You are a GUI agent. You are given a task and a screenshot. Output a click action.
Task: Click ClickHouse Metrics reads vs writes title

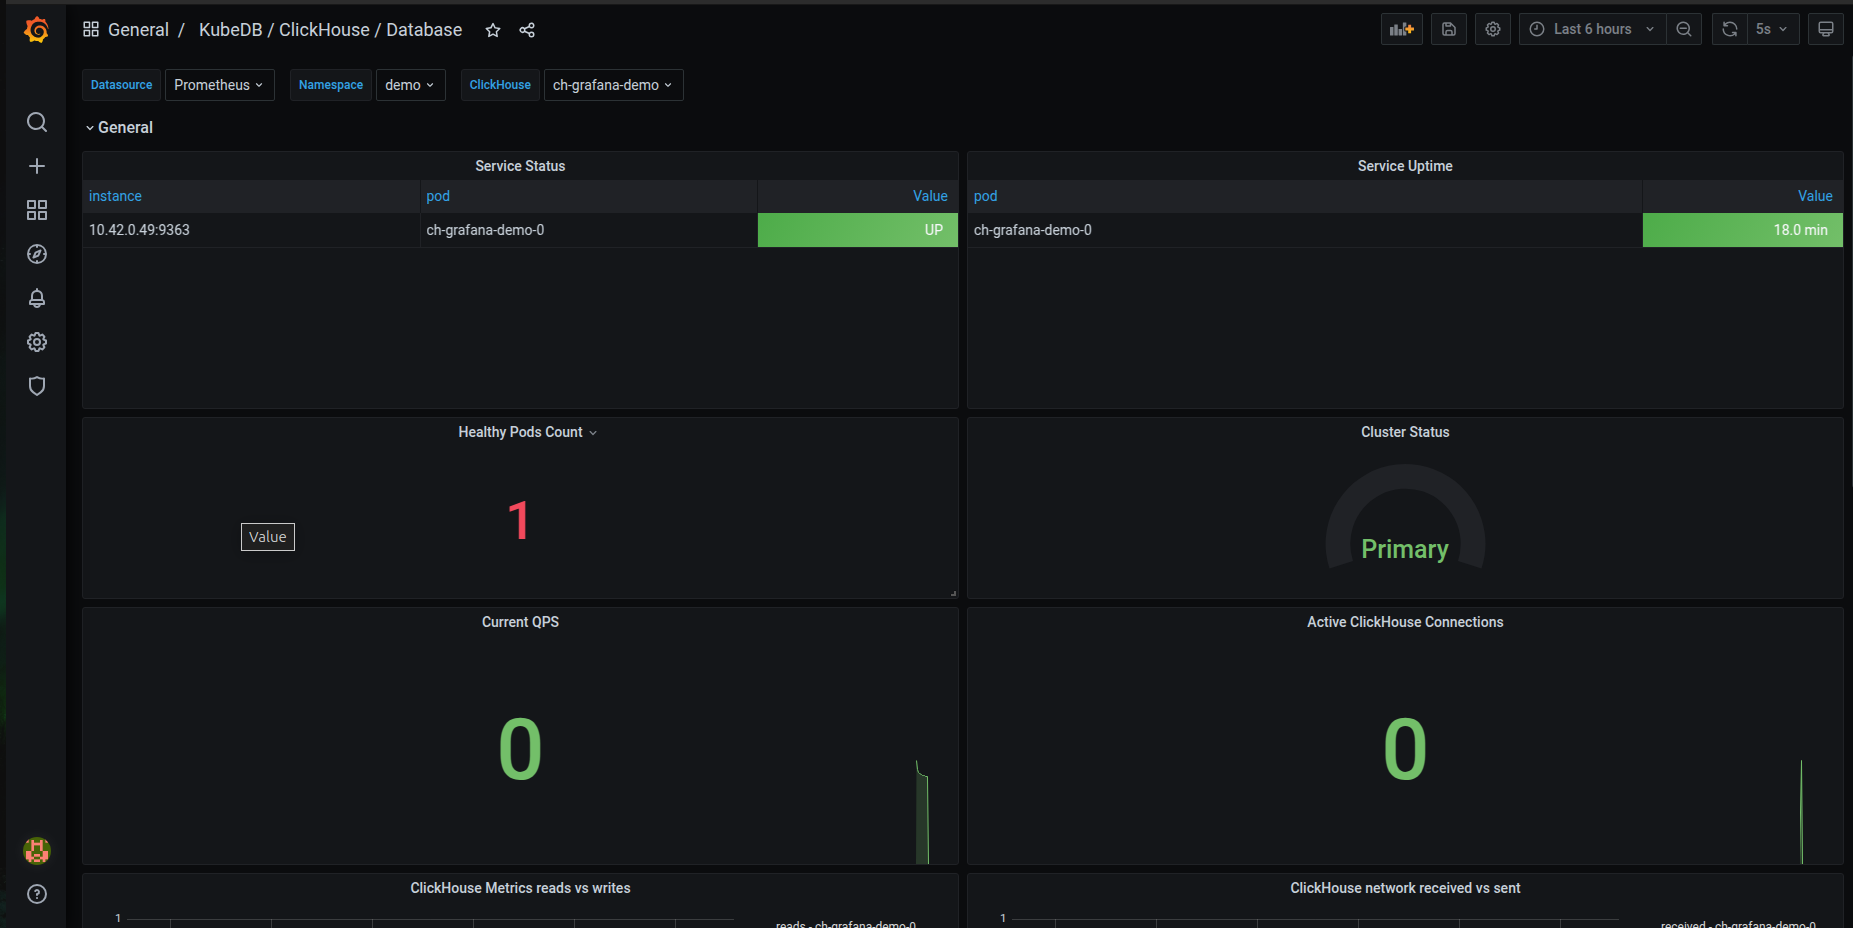[x=520, y=888]
